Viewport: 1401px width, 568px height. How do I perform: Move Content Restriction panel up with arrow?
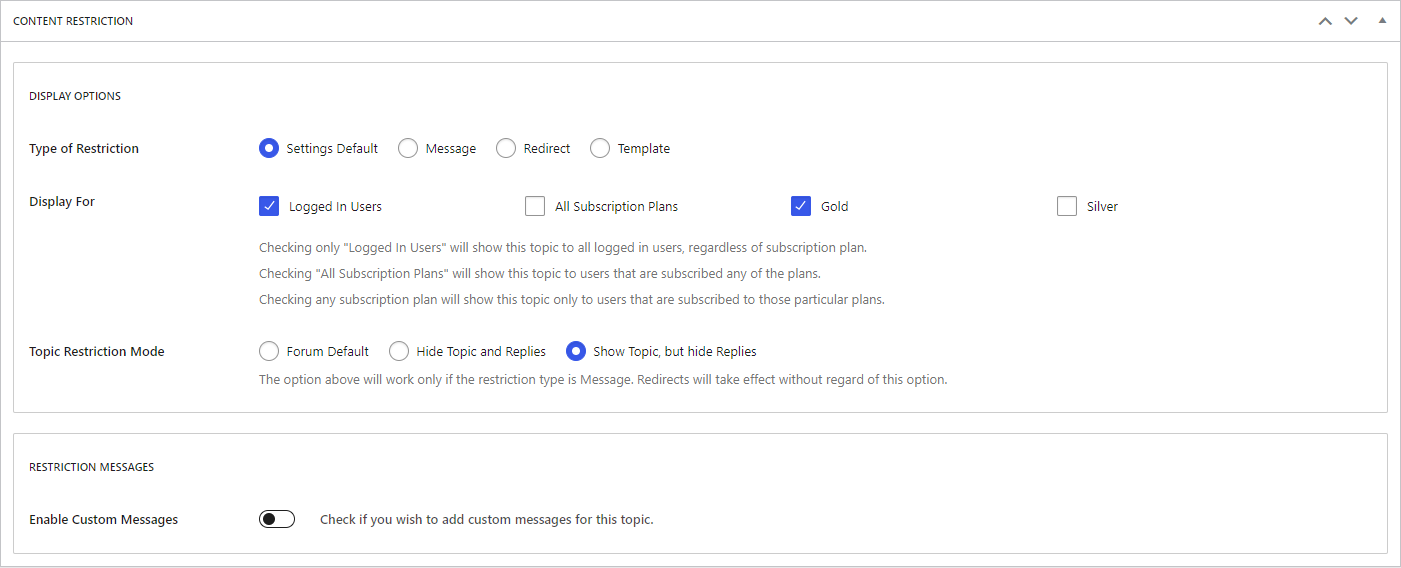(1325, 21)
